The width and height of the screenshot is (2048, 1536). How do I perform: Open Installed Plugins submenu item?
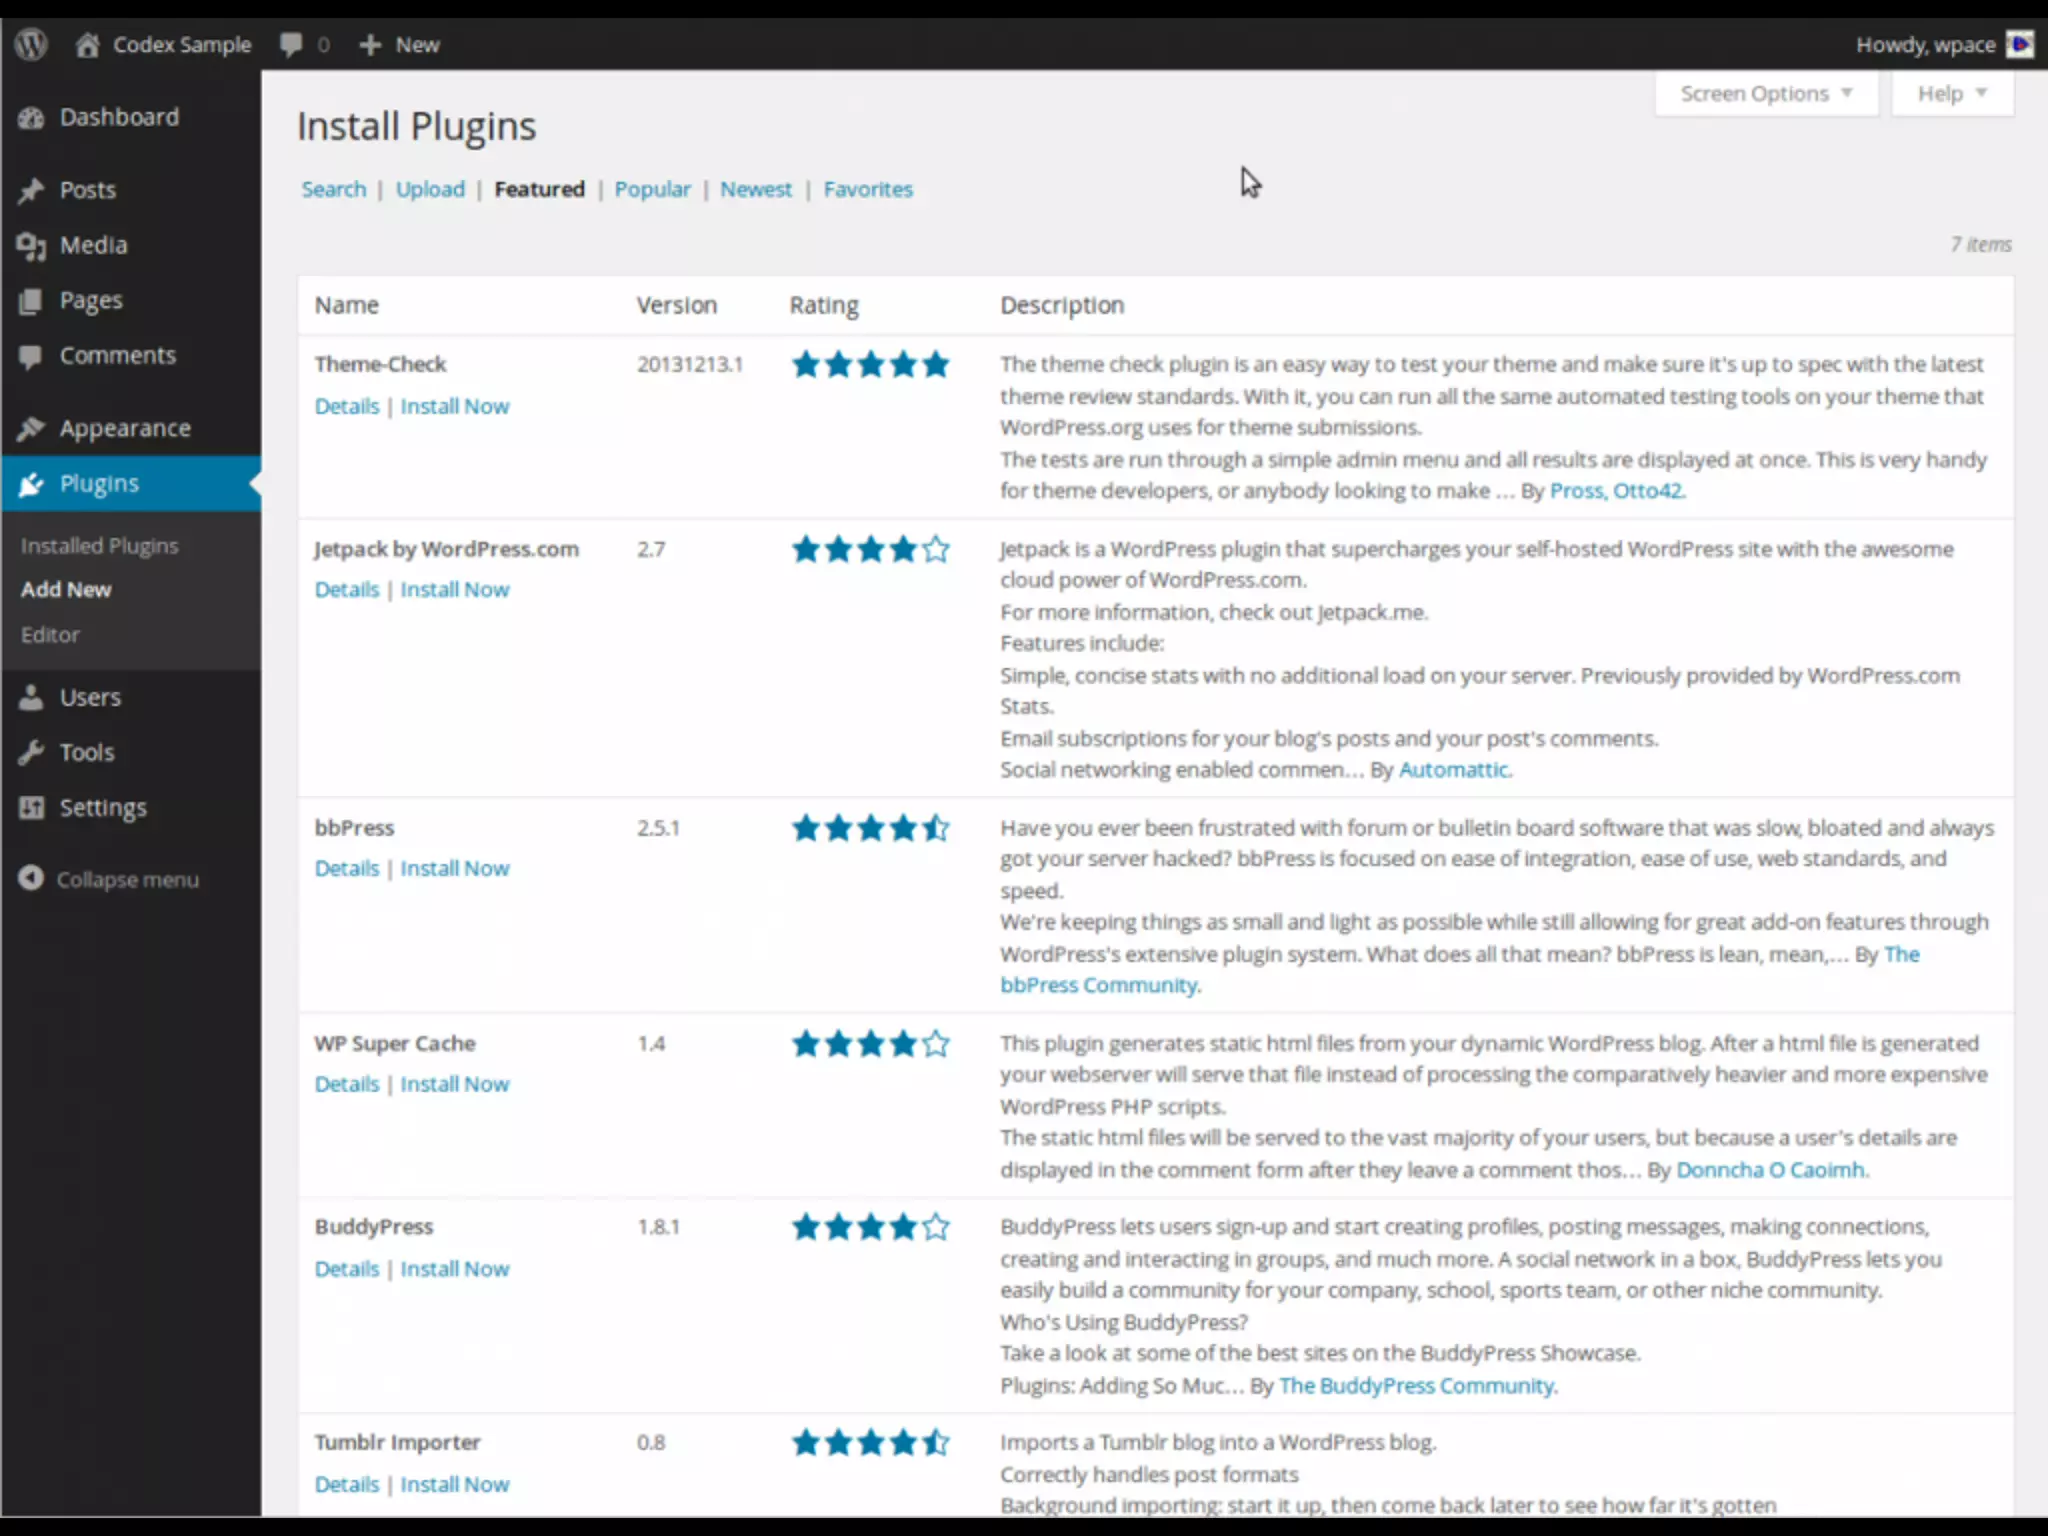(99, 546)
